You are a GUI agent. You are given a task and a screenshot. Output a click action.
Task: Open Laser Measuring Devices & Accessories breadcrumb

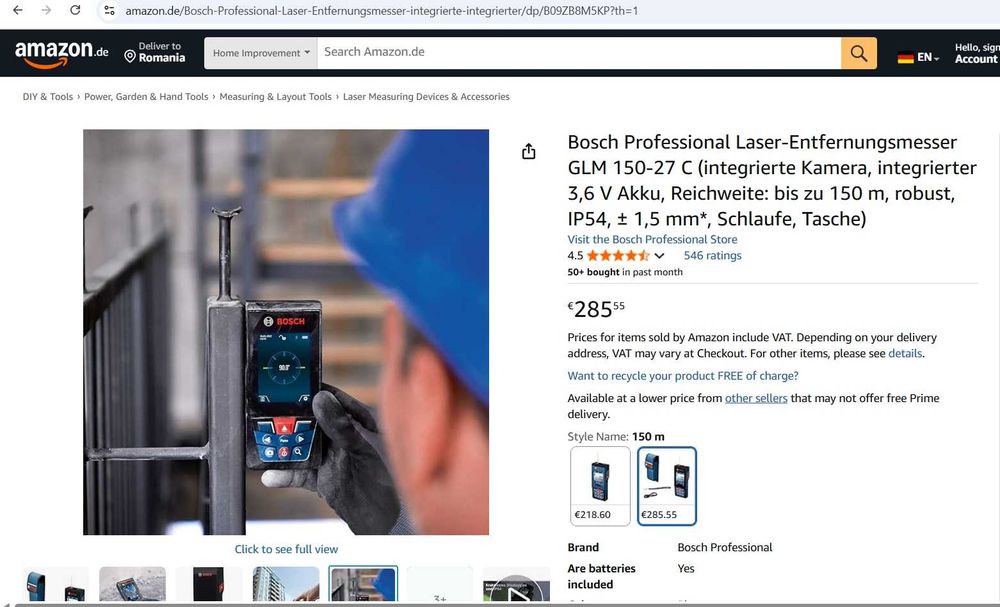(426, 97)
